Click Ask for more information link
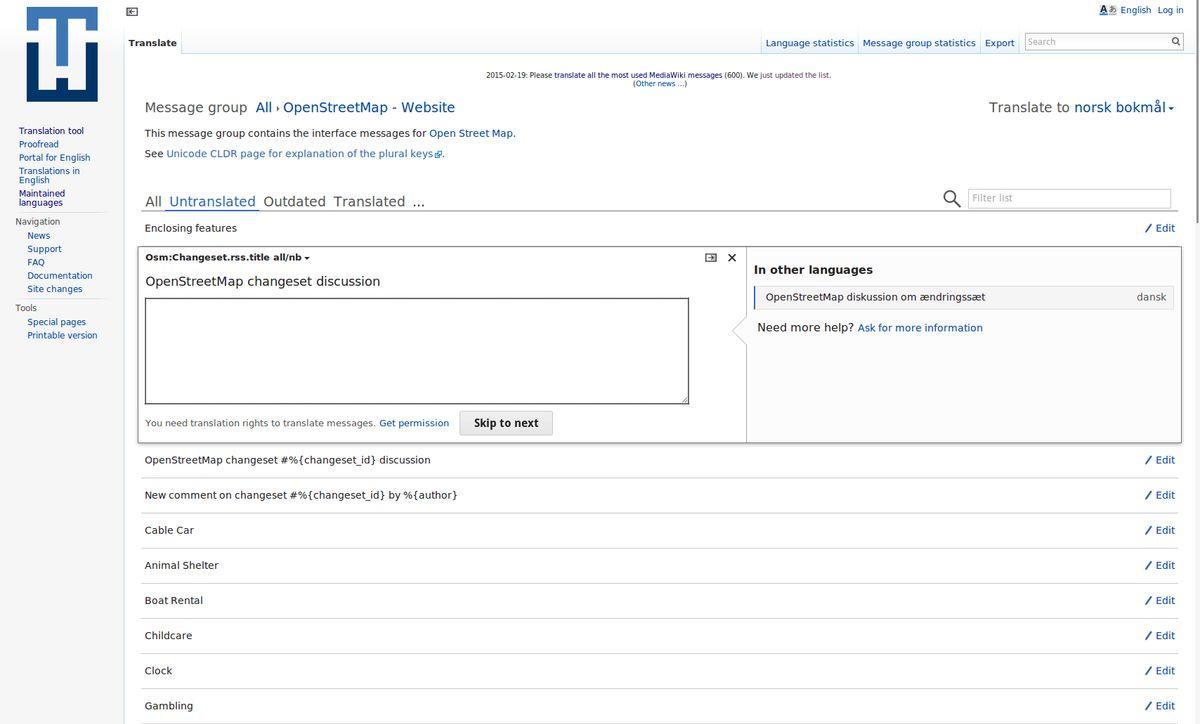 [920, 328]
